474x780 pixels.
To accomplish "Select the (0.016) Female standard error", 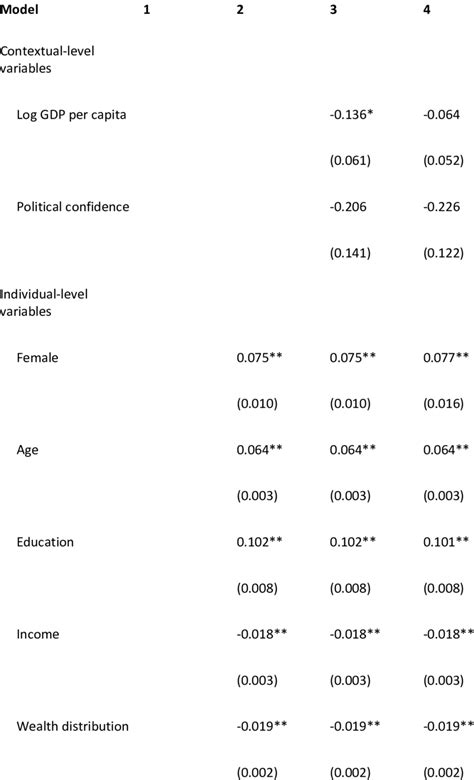I will pos(444,403).
